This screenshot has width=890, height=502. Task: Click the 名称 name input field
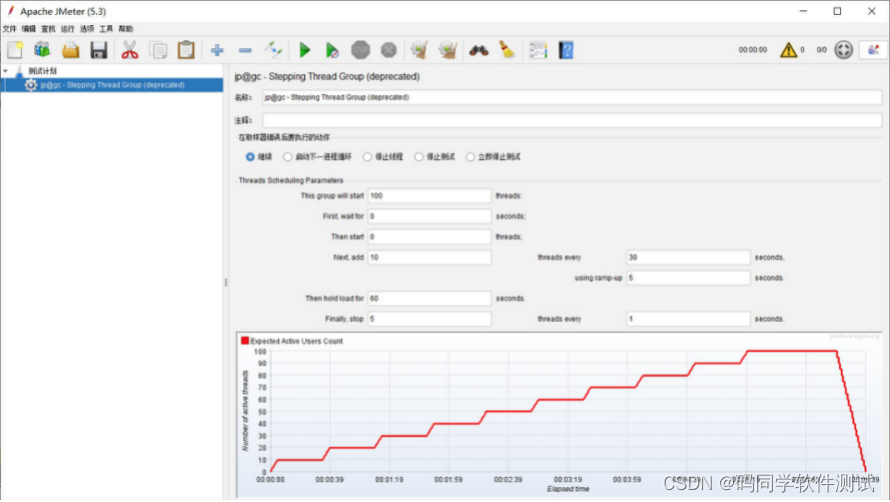(x=570, y=98)
